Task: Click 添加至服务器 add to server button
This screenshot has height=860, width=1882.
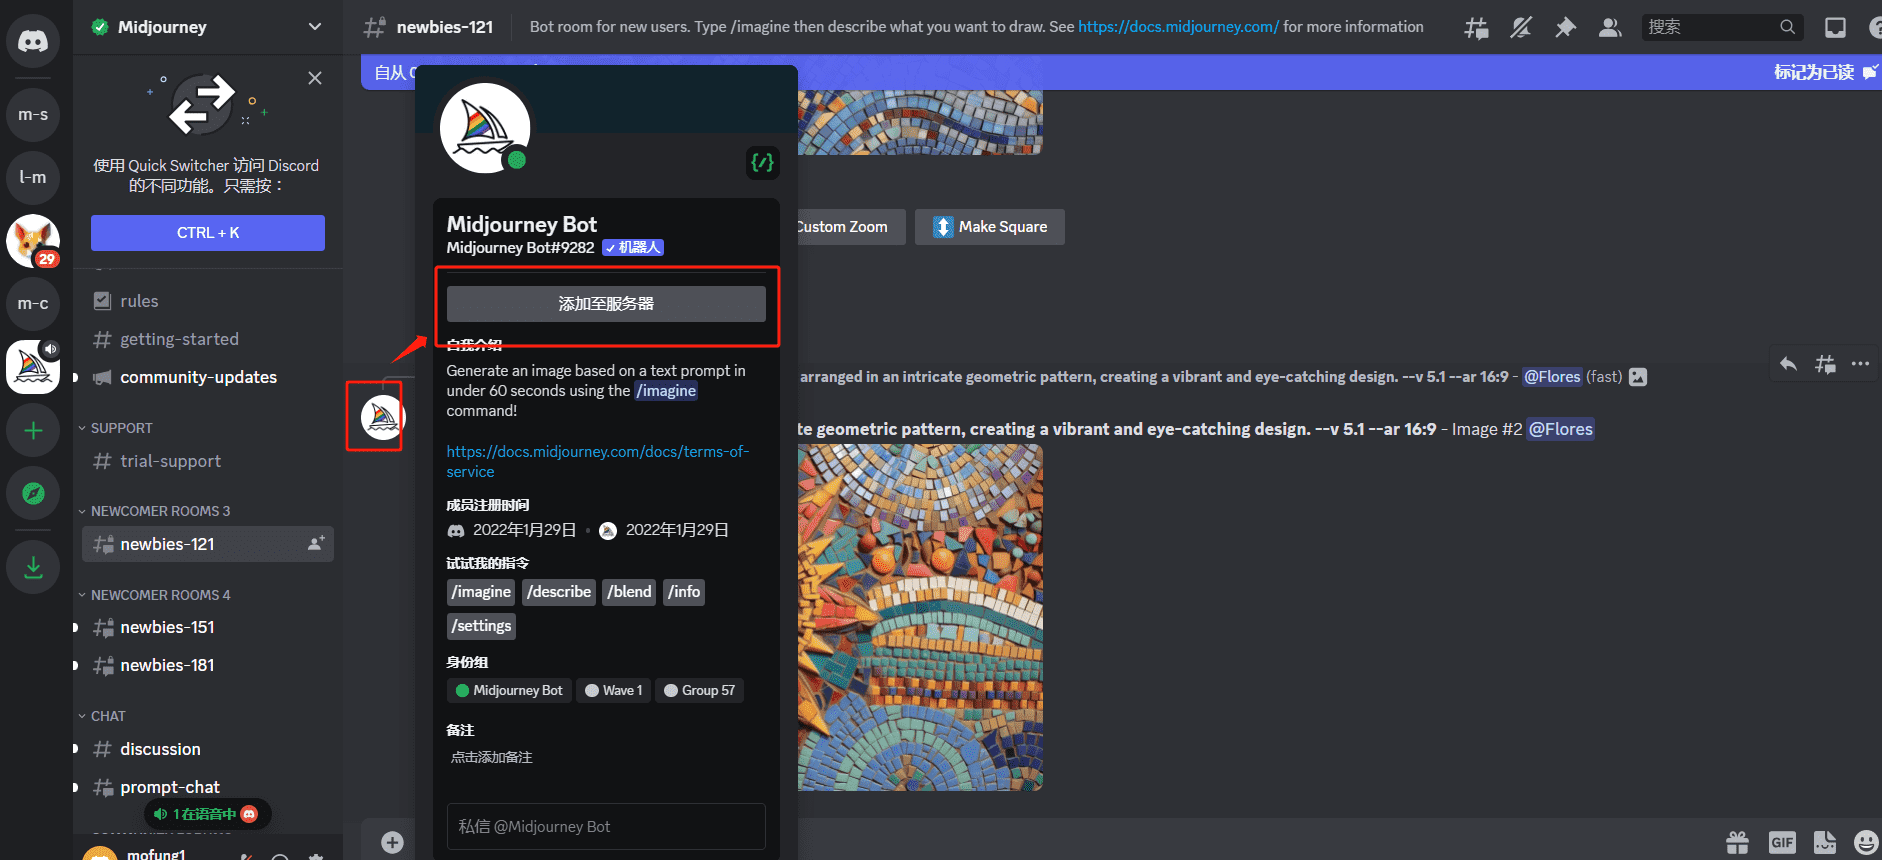Action: [606, 304]
